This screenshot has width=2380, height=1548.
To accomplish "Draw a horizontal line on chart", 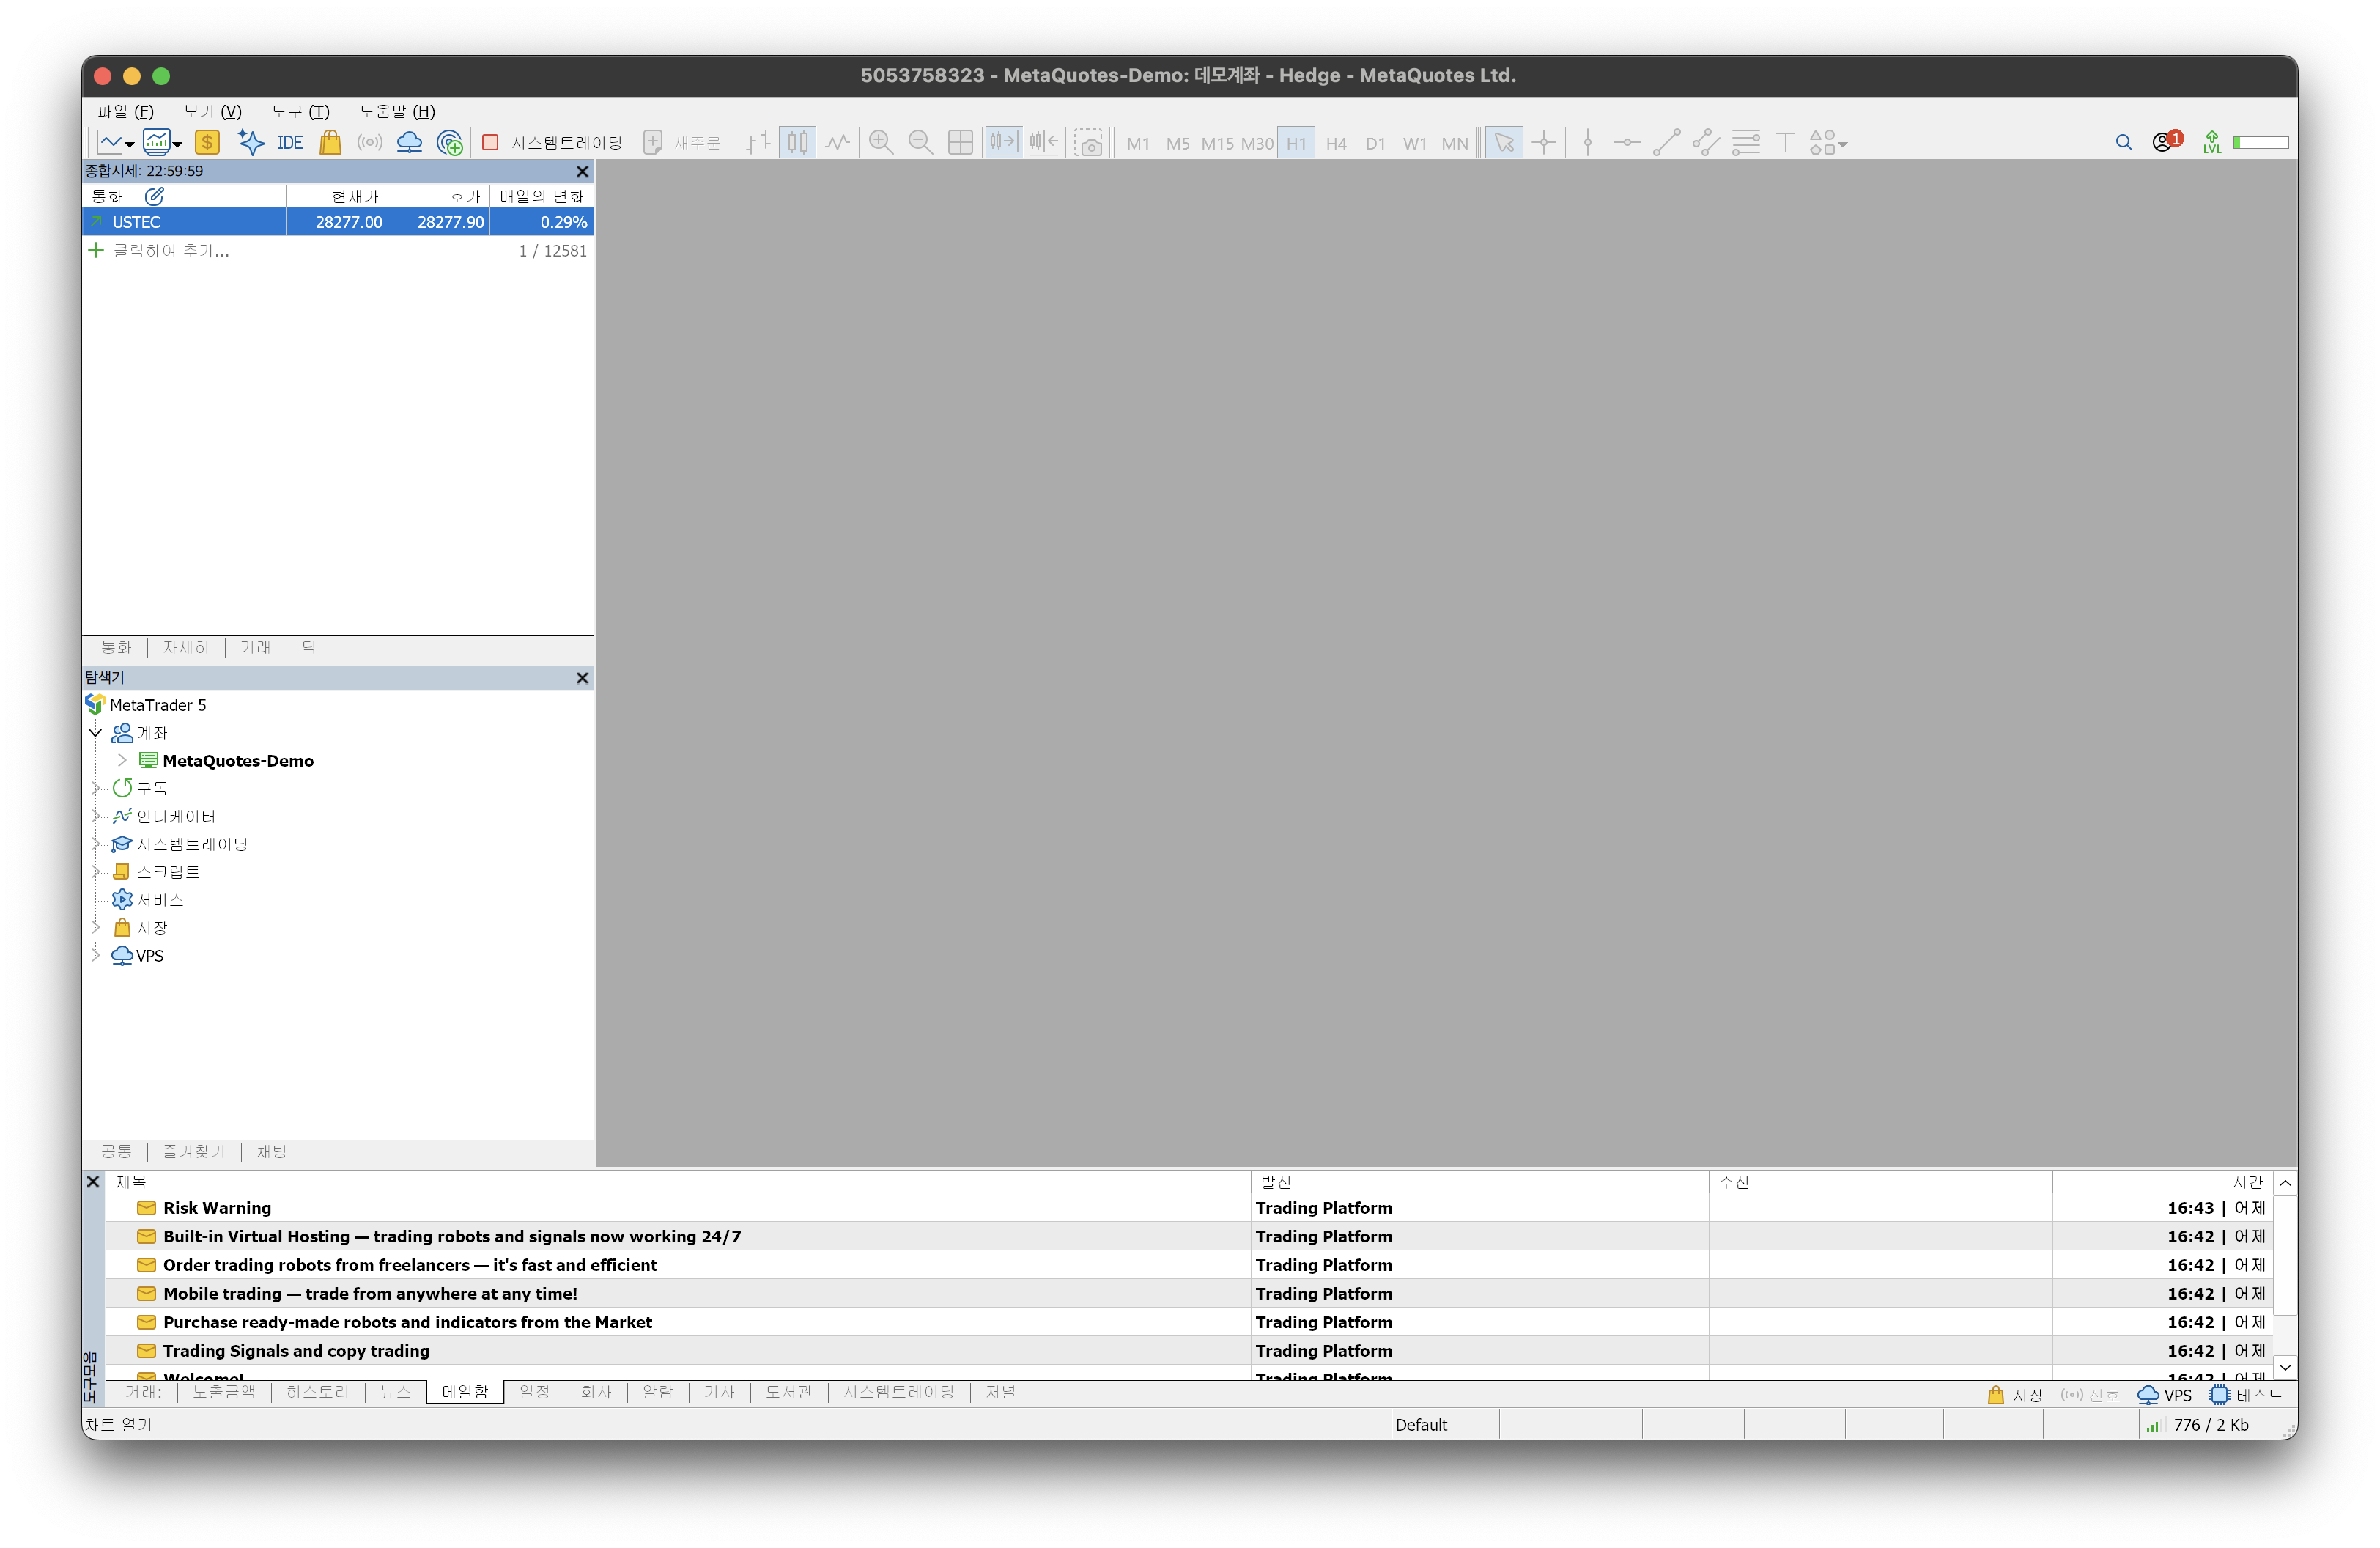I will [1627, 143].
